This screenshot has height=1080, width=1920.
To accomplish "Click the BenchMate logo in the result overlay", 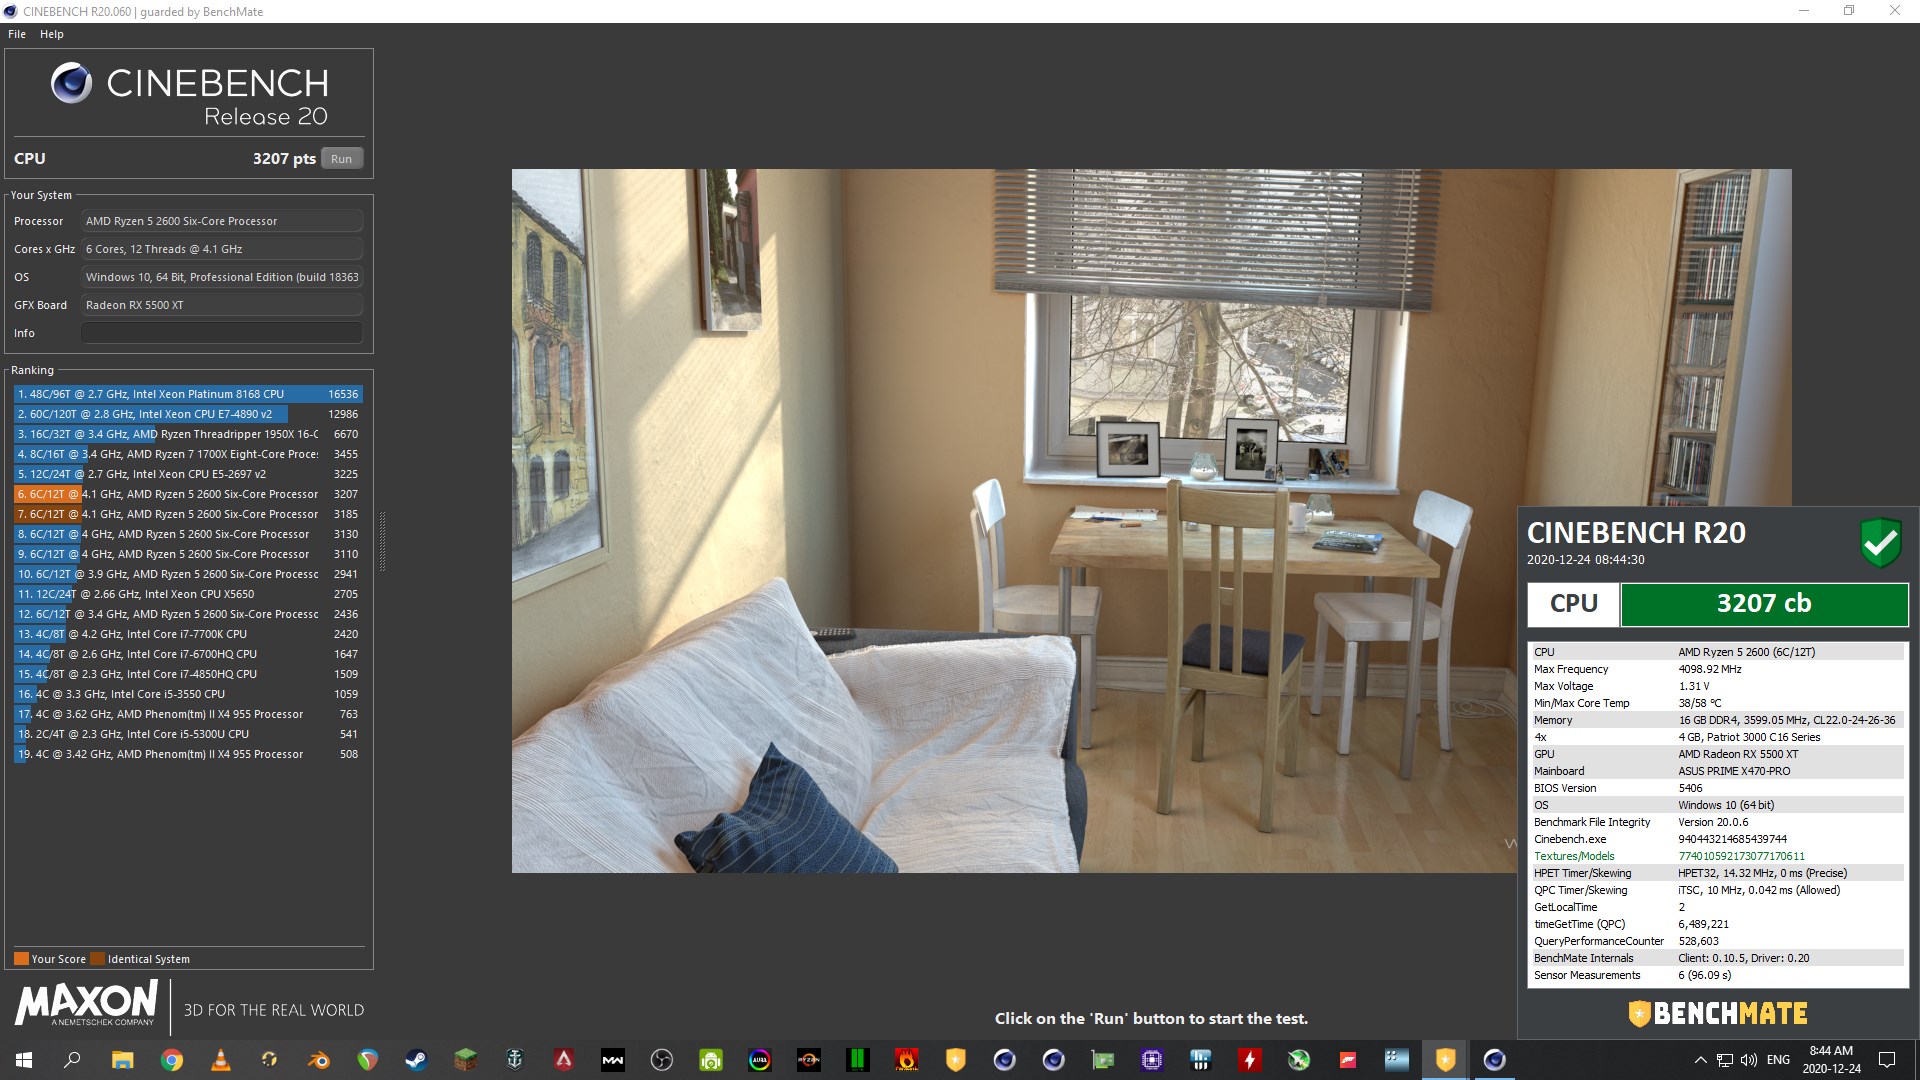I will coord(1717,1014).
